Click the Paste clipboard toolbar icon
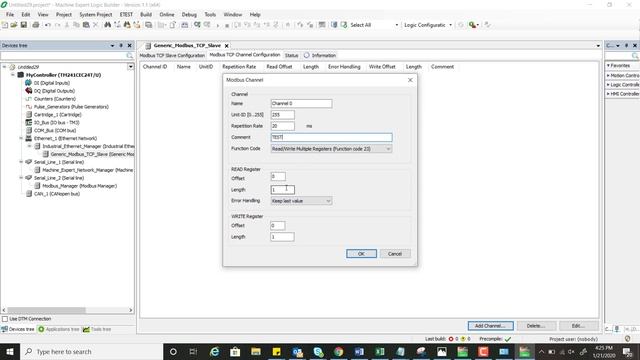Screen dimensions: 640x360 pos(86,25)
